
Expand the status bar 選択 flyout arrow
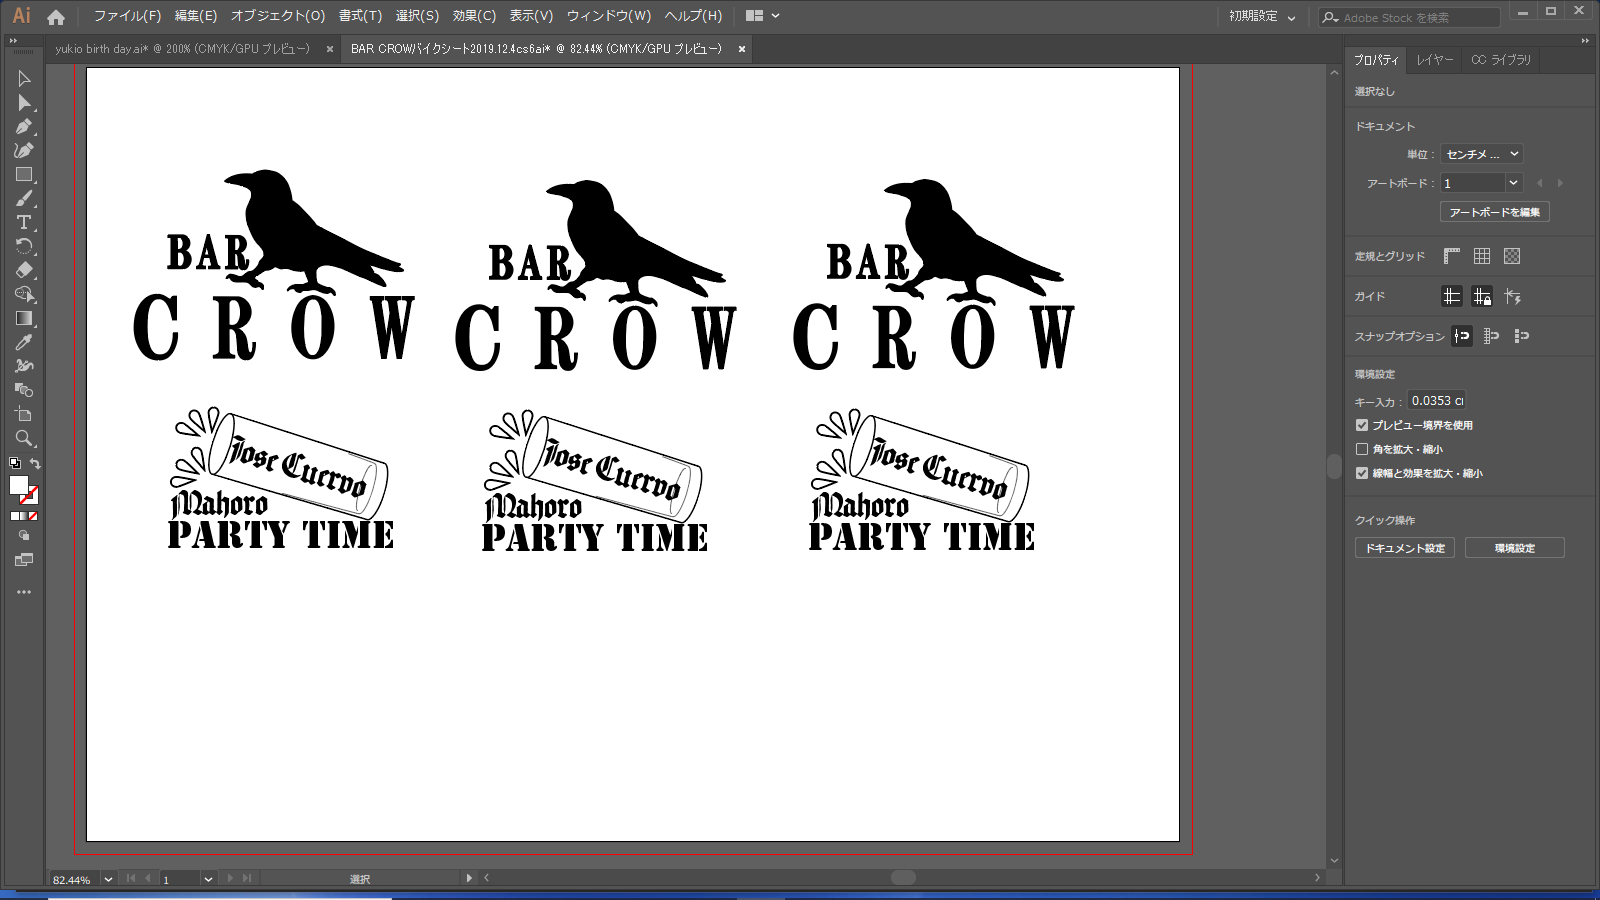pyautogui.click(x=469, y=878)
